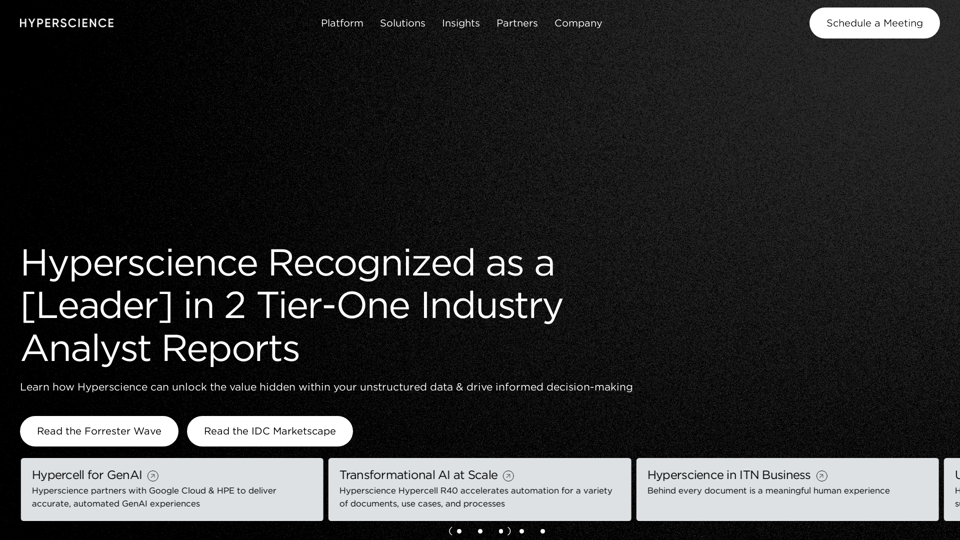The width and height of the screenshot is (960, 540).
Task: Click the HYPERSCIENCE logo
Action: point(67,23)
